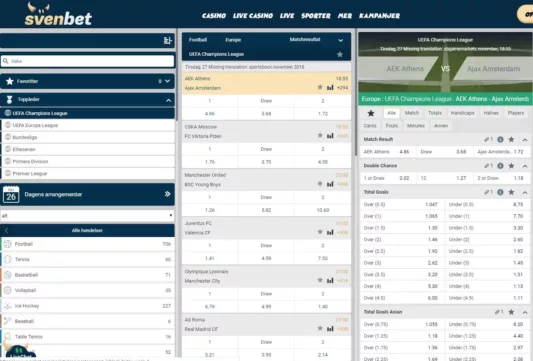Screen dimensions: 533x361
Task: Click the Match Result link icon
Action: point(488,139)
